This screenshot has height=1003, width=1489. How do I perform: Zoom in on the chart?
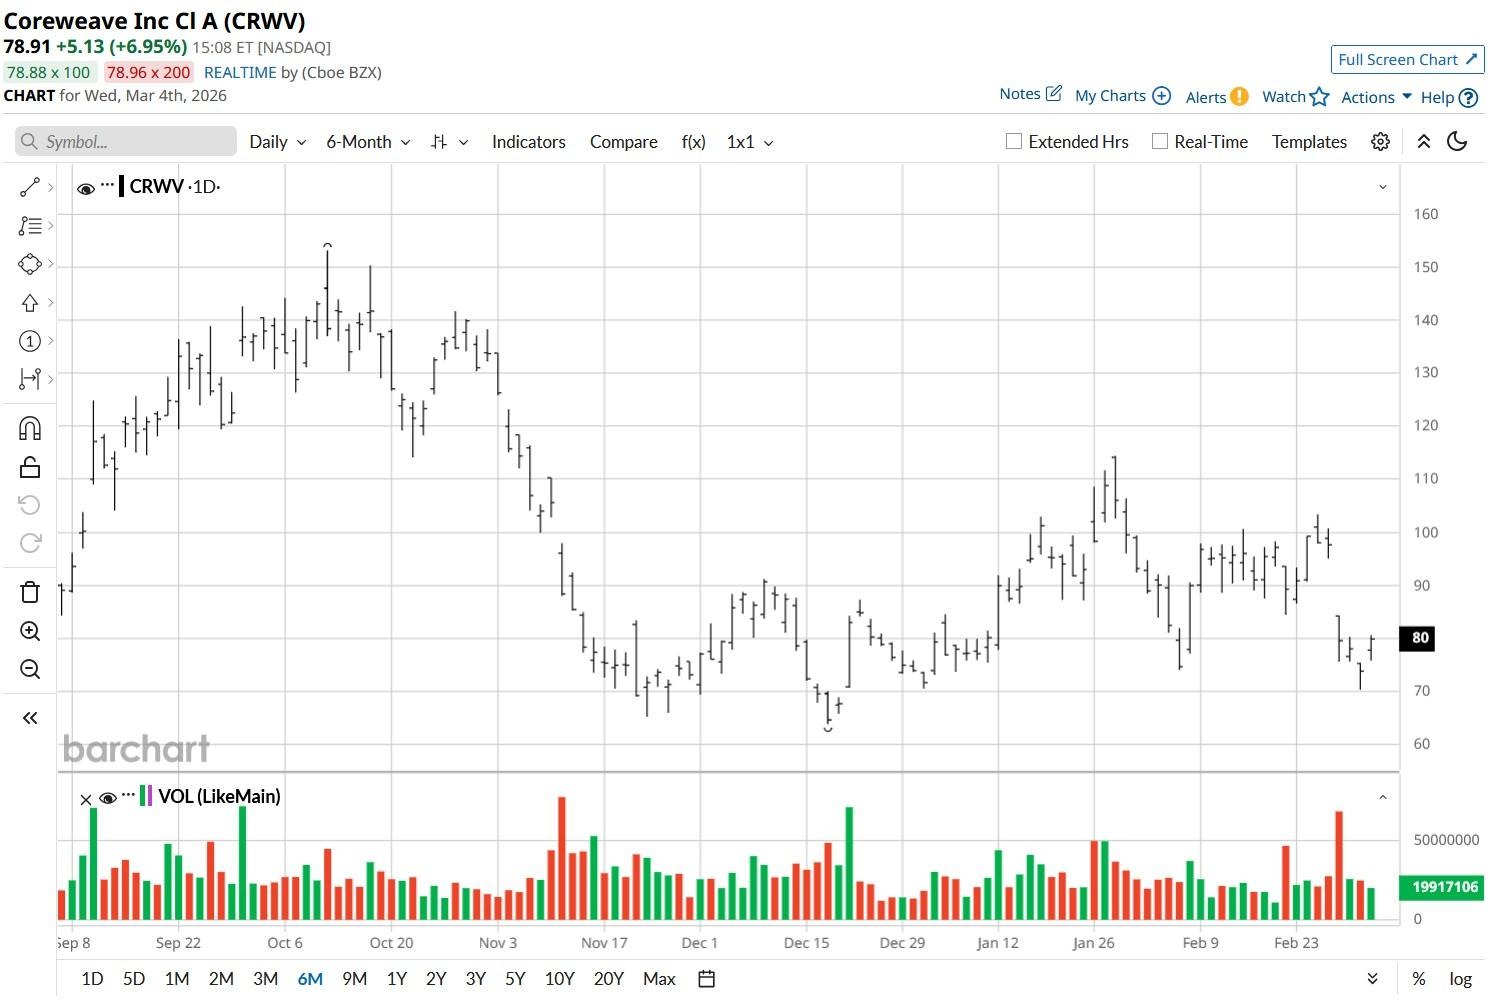(x=30, y=631)
